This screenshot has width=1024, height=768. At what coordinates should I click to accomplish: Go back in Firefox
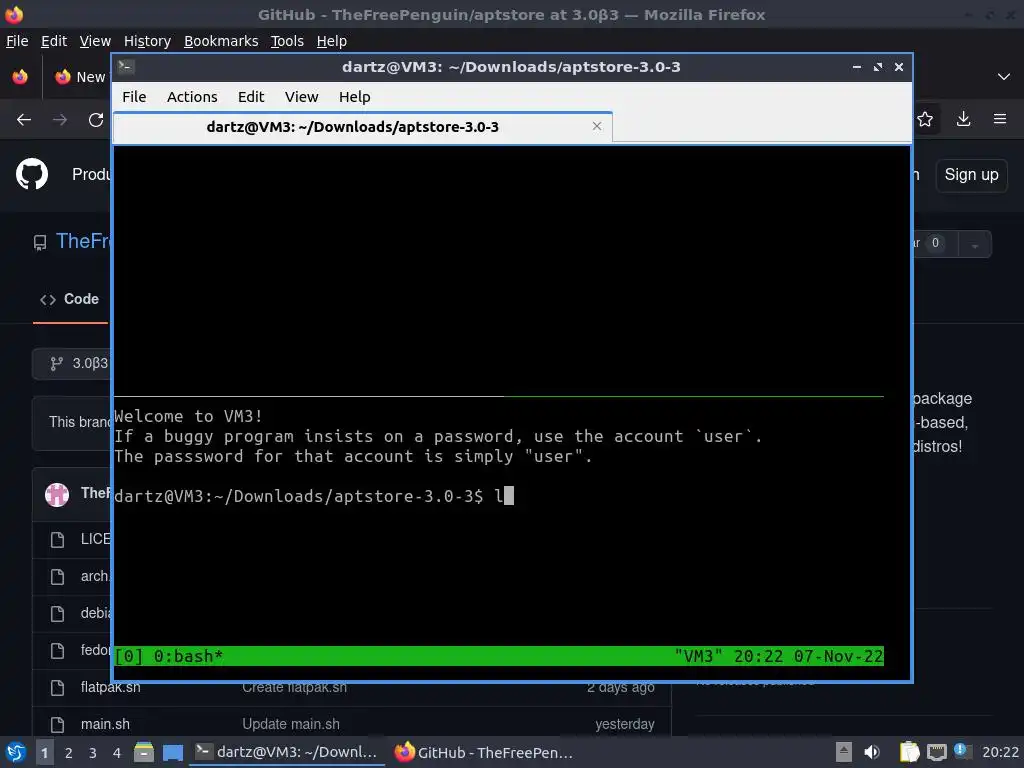[x=24, y=120]
